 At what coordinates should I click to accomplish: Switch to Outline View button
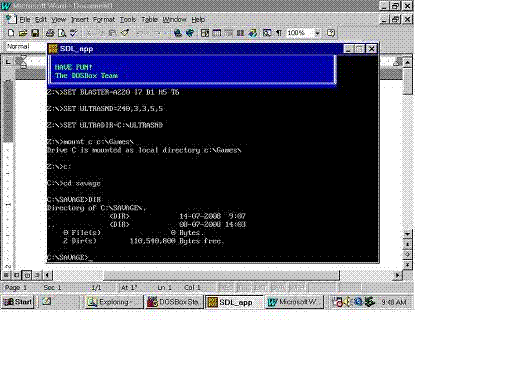point(37,275)
